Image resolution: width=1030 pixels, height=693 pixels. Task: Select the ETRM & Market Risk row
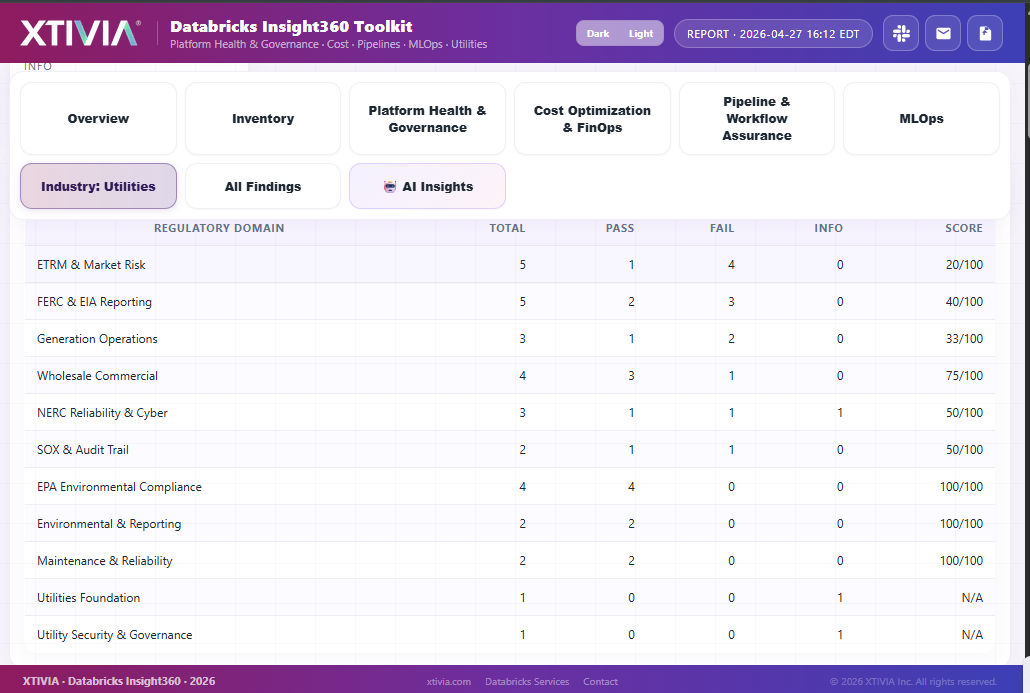[510, 265]
